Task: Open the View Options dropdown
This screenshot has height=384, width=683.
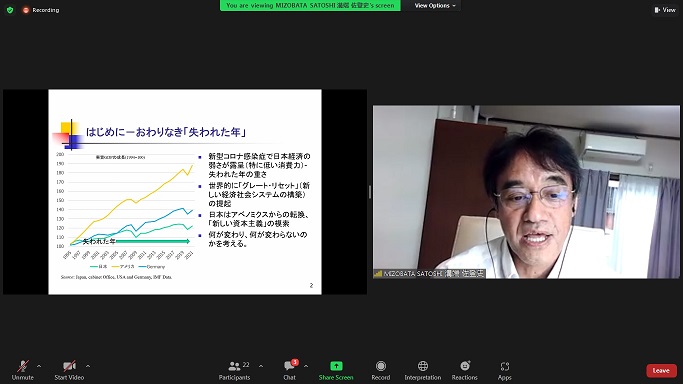Action: (x=434, y=6)
